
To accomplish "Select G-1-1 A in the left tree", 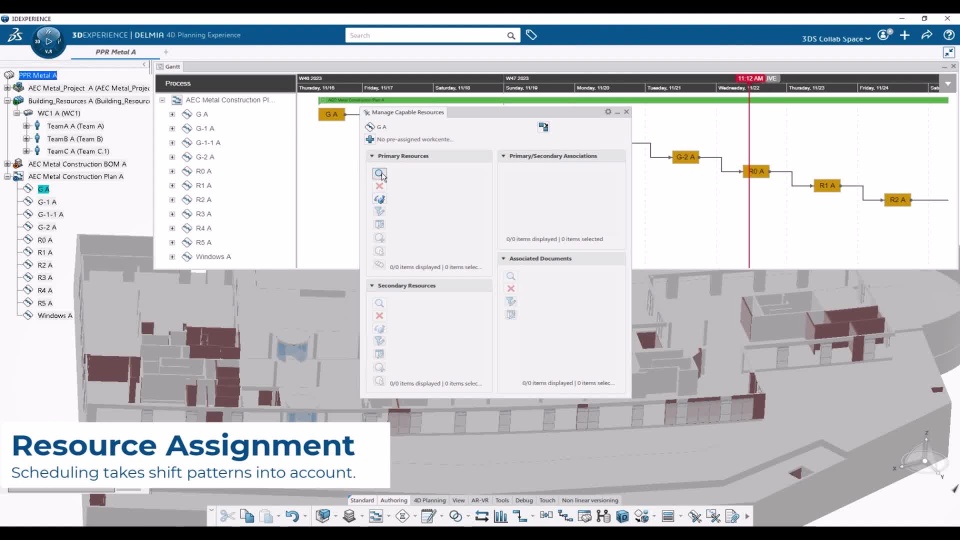I will pos(50,214).
